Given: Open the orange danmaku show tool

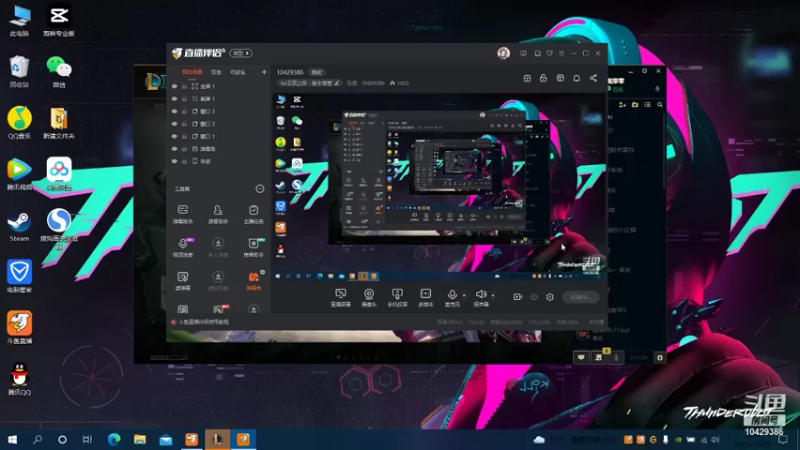Looking at the screenshot, I should 253,281.
